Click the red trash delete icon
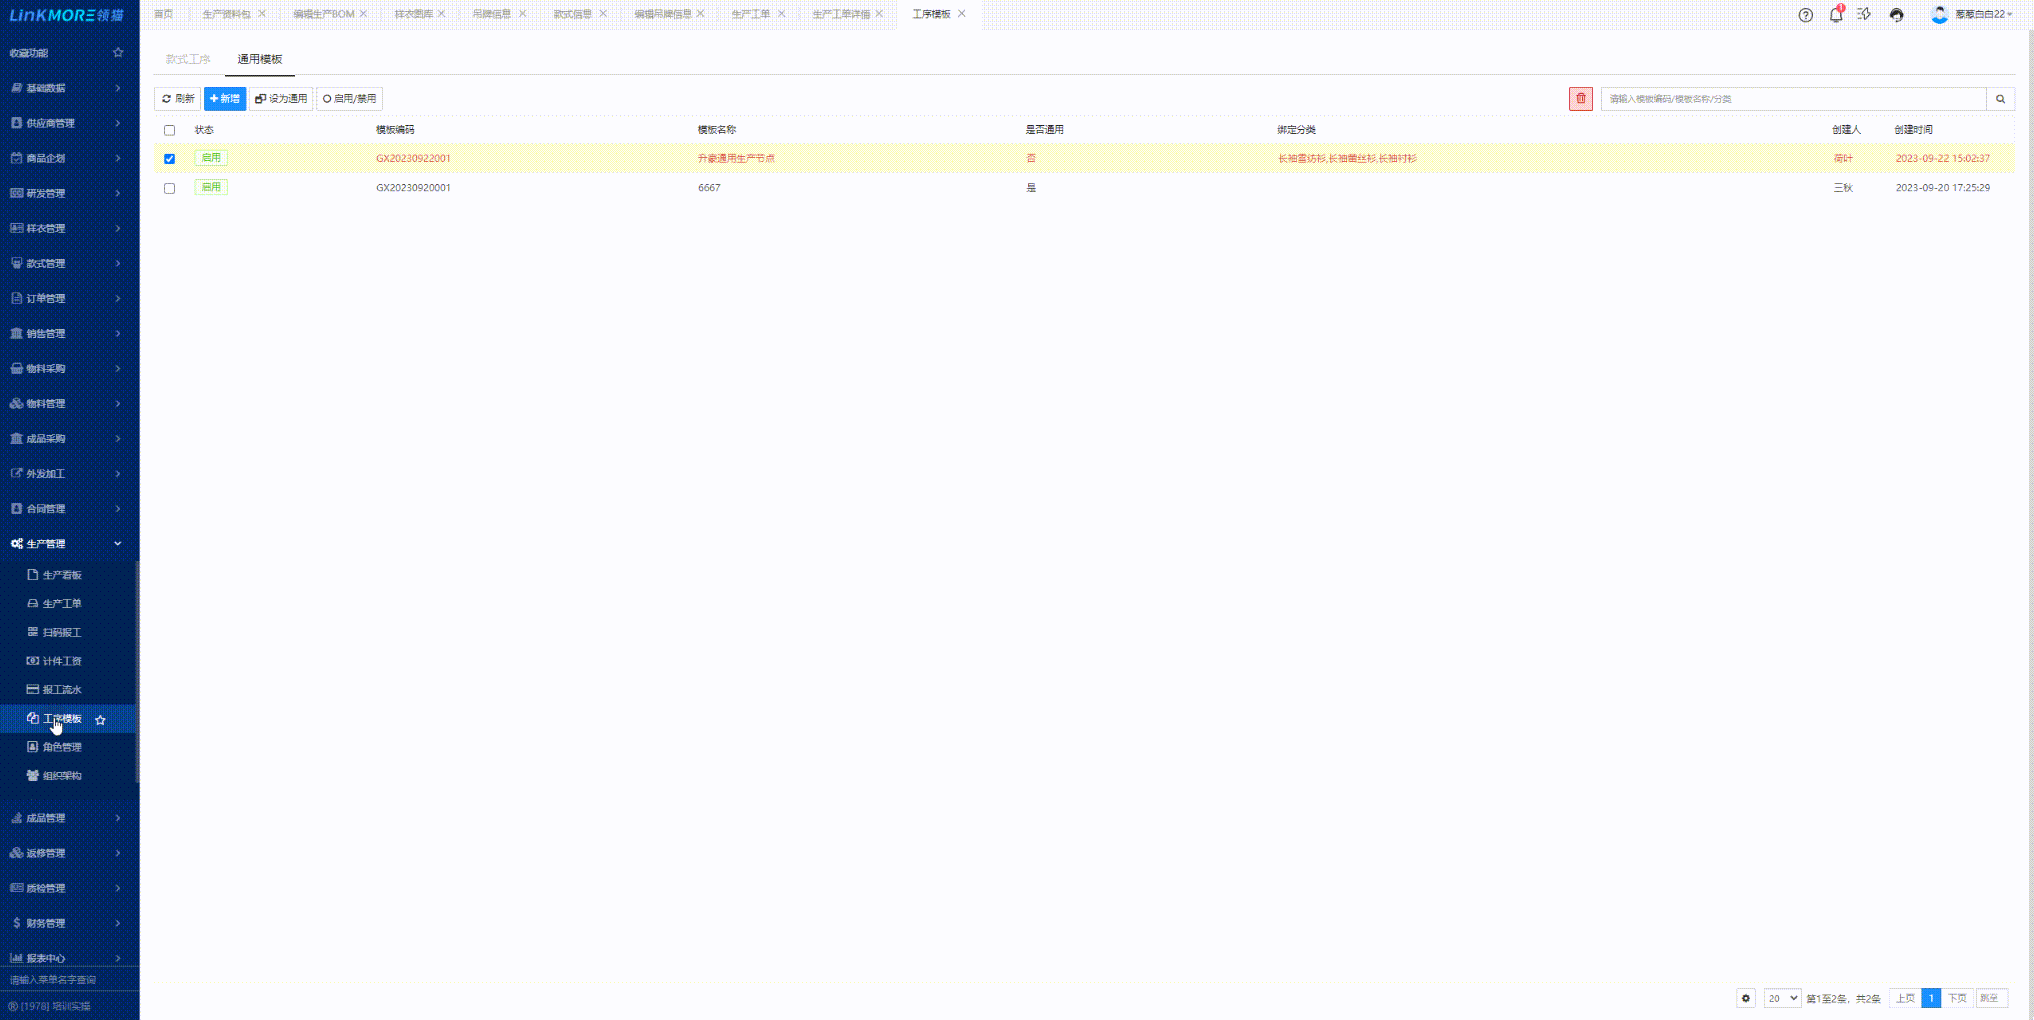Viewport: 2034px width, 1020px height. [x=1580, y=99]
